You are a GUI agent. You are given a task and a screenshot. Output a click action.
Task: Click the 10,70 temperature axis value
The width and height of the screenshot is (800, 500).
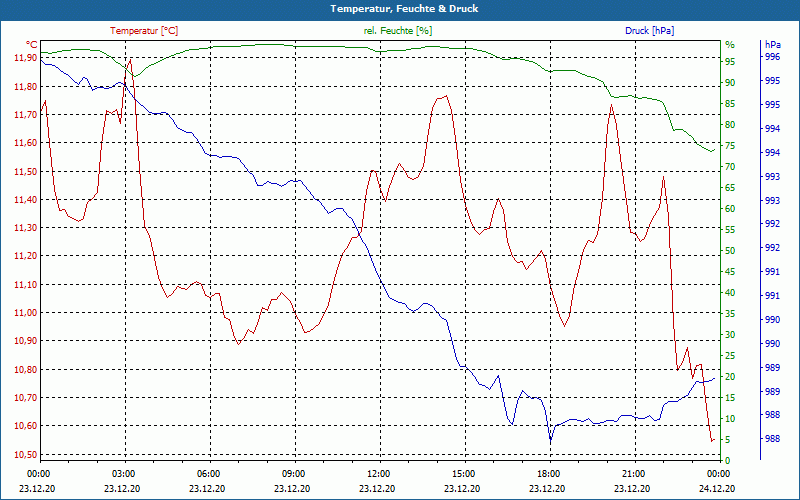click(x=26, y=397)
